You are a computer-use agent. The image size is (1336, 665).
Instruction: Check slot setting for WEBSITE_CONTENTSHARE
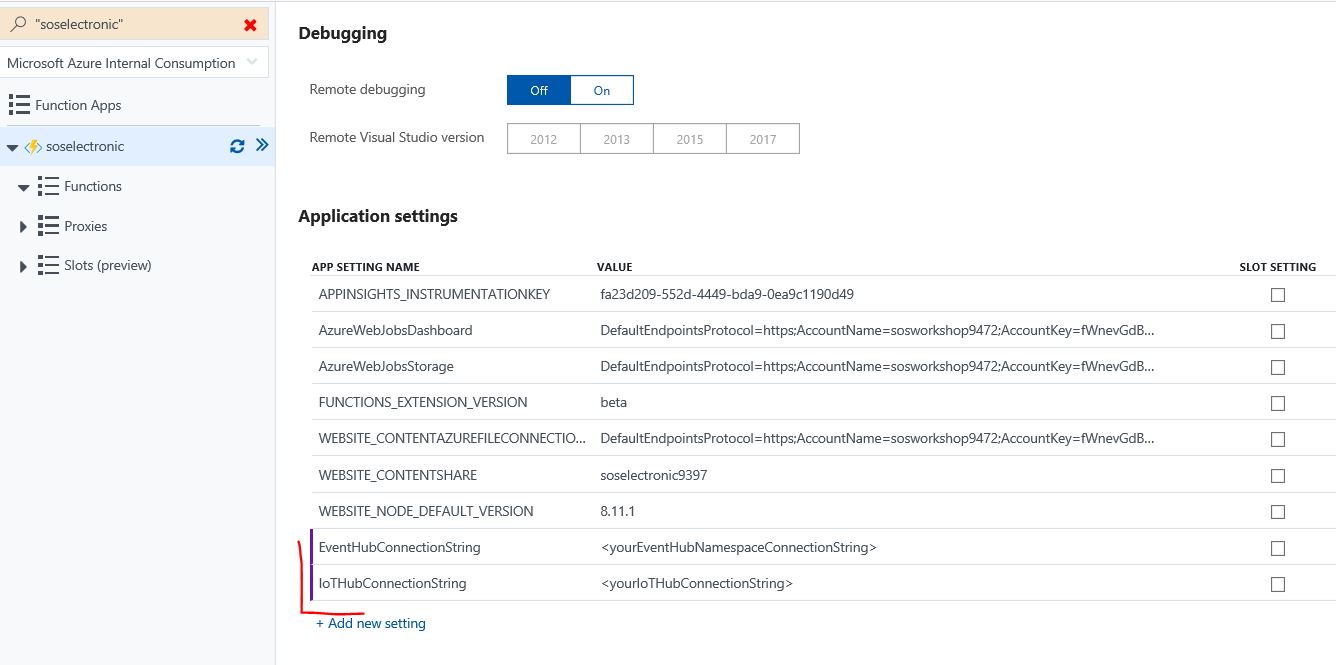1277,476
